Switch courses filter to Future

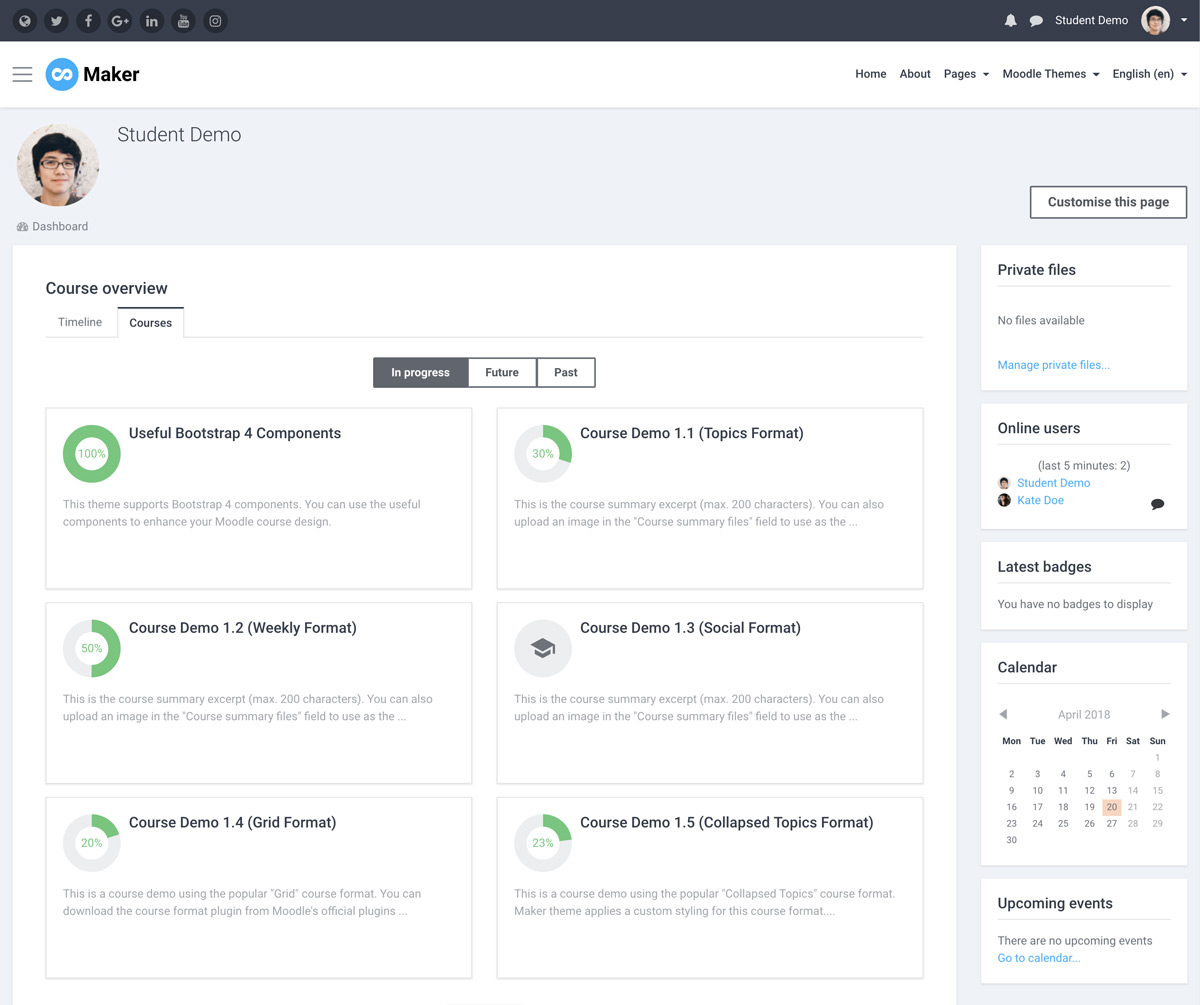point(502,372)
